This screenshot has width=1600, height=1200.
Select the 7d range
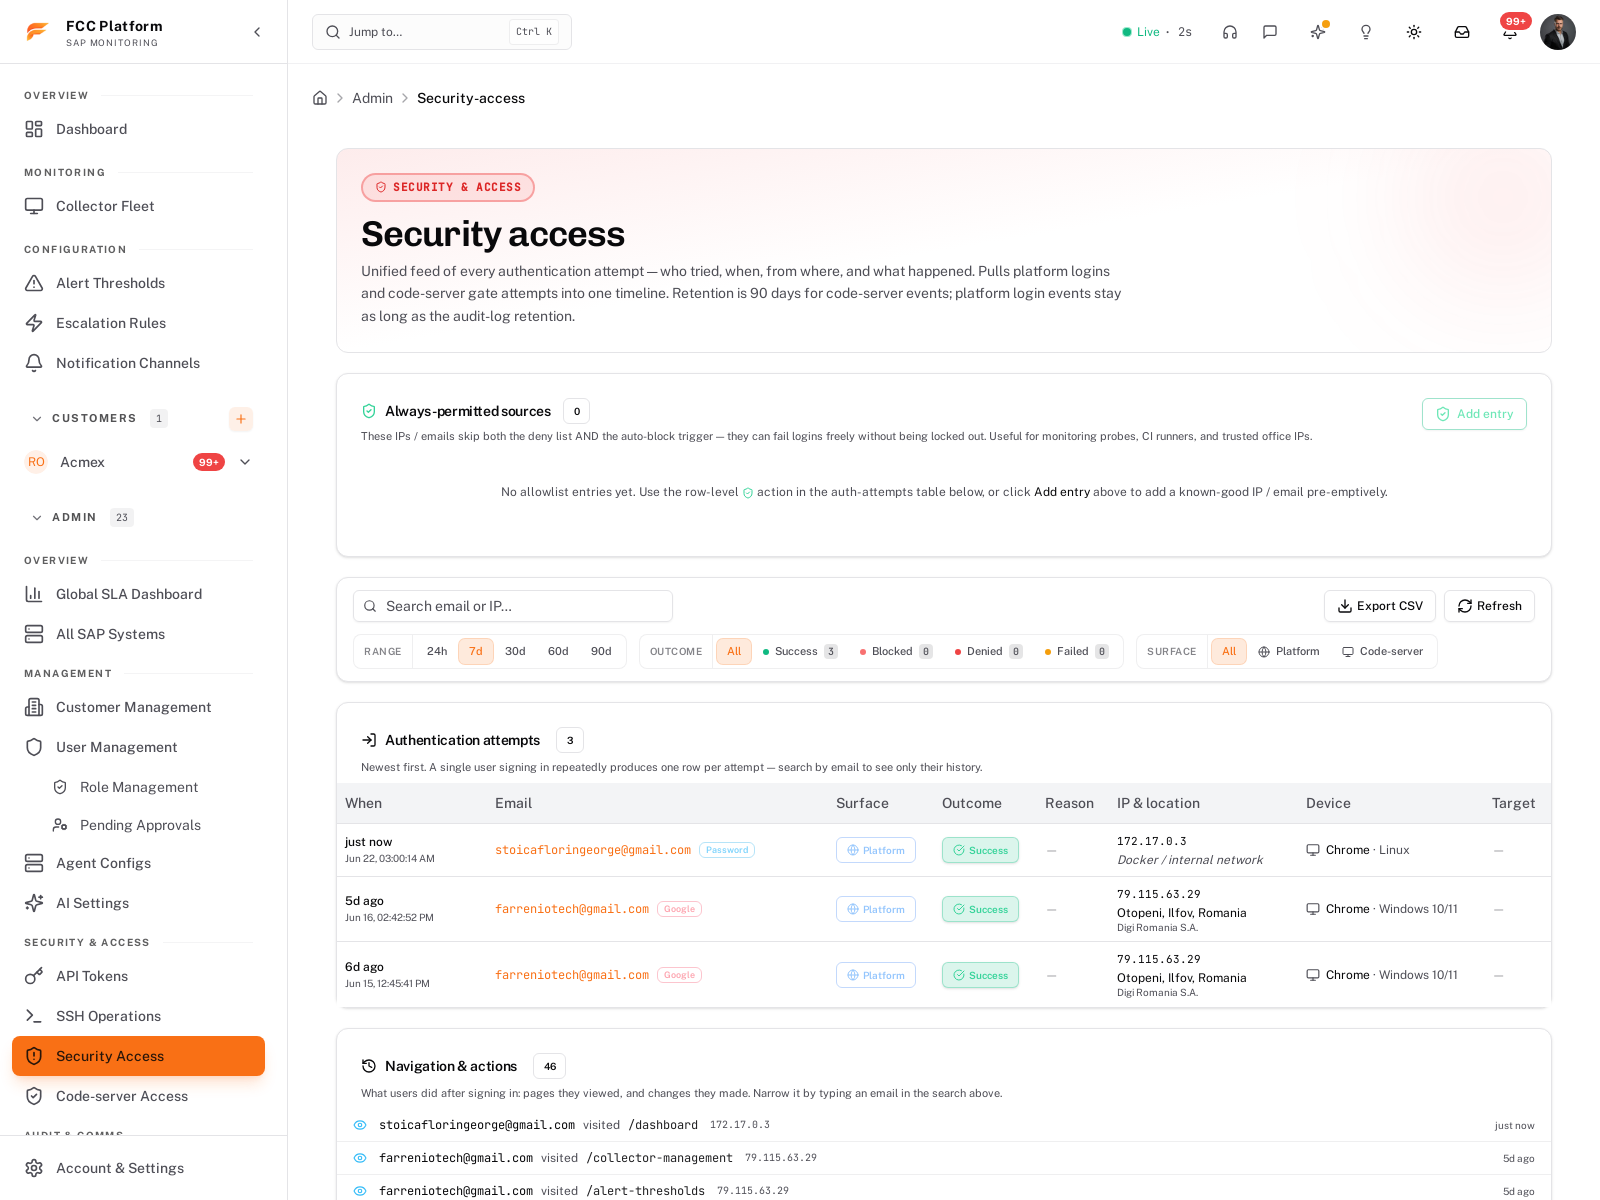476,651
